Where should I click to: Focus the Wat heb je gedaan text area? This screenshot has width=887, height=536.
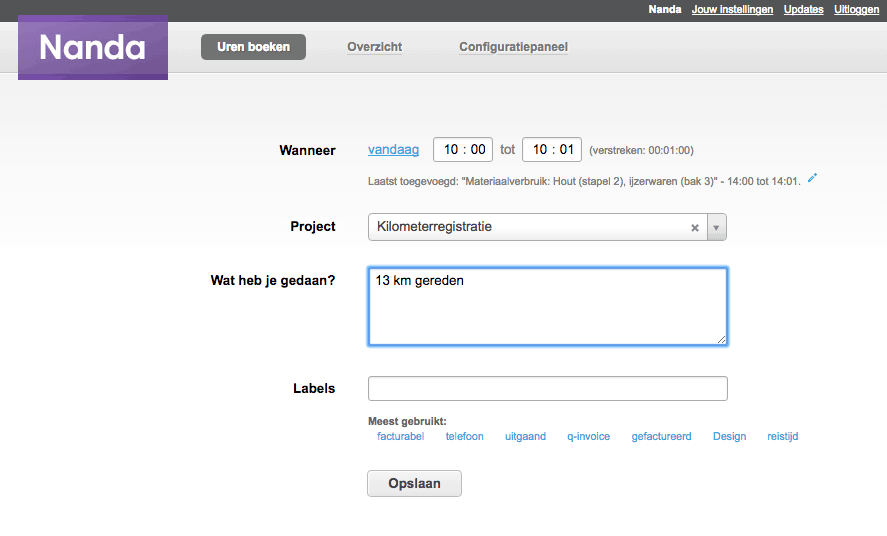point(548,306)
